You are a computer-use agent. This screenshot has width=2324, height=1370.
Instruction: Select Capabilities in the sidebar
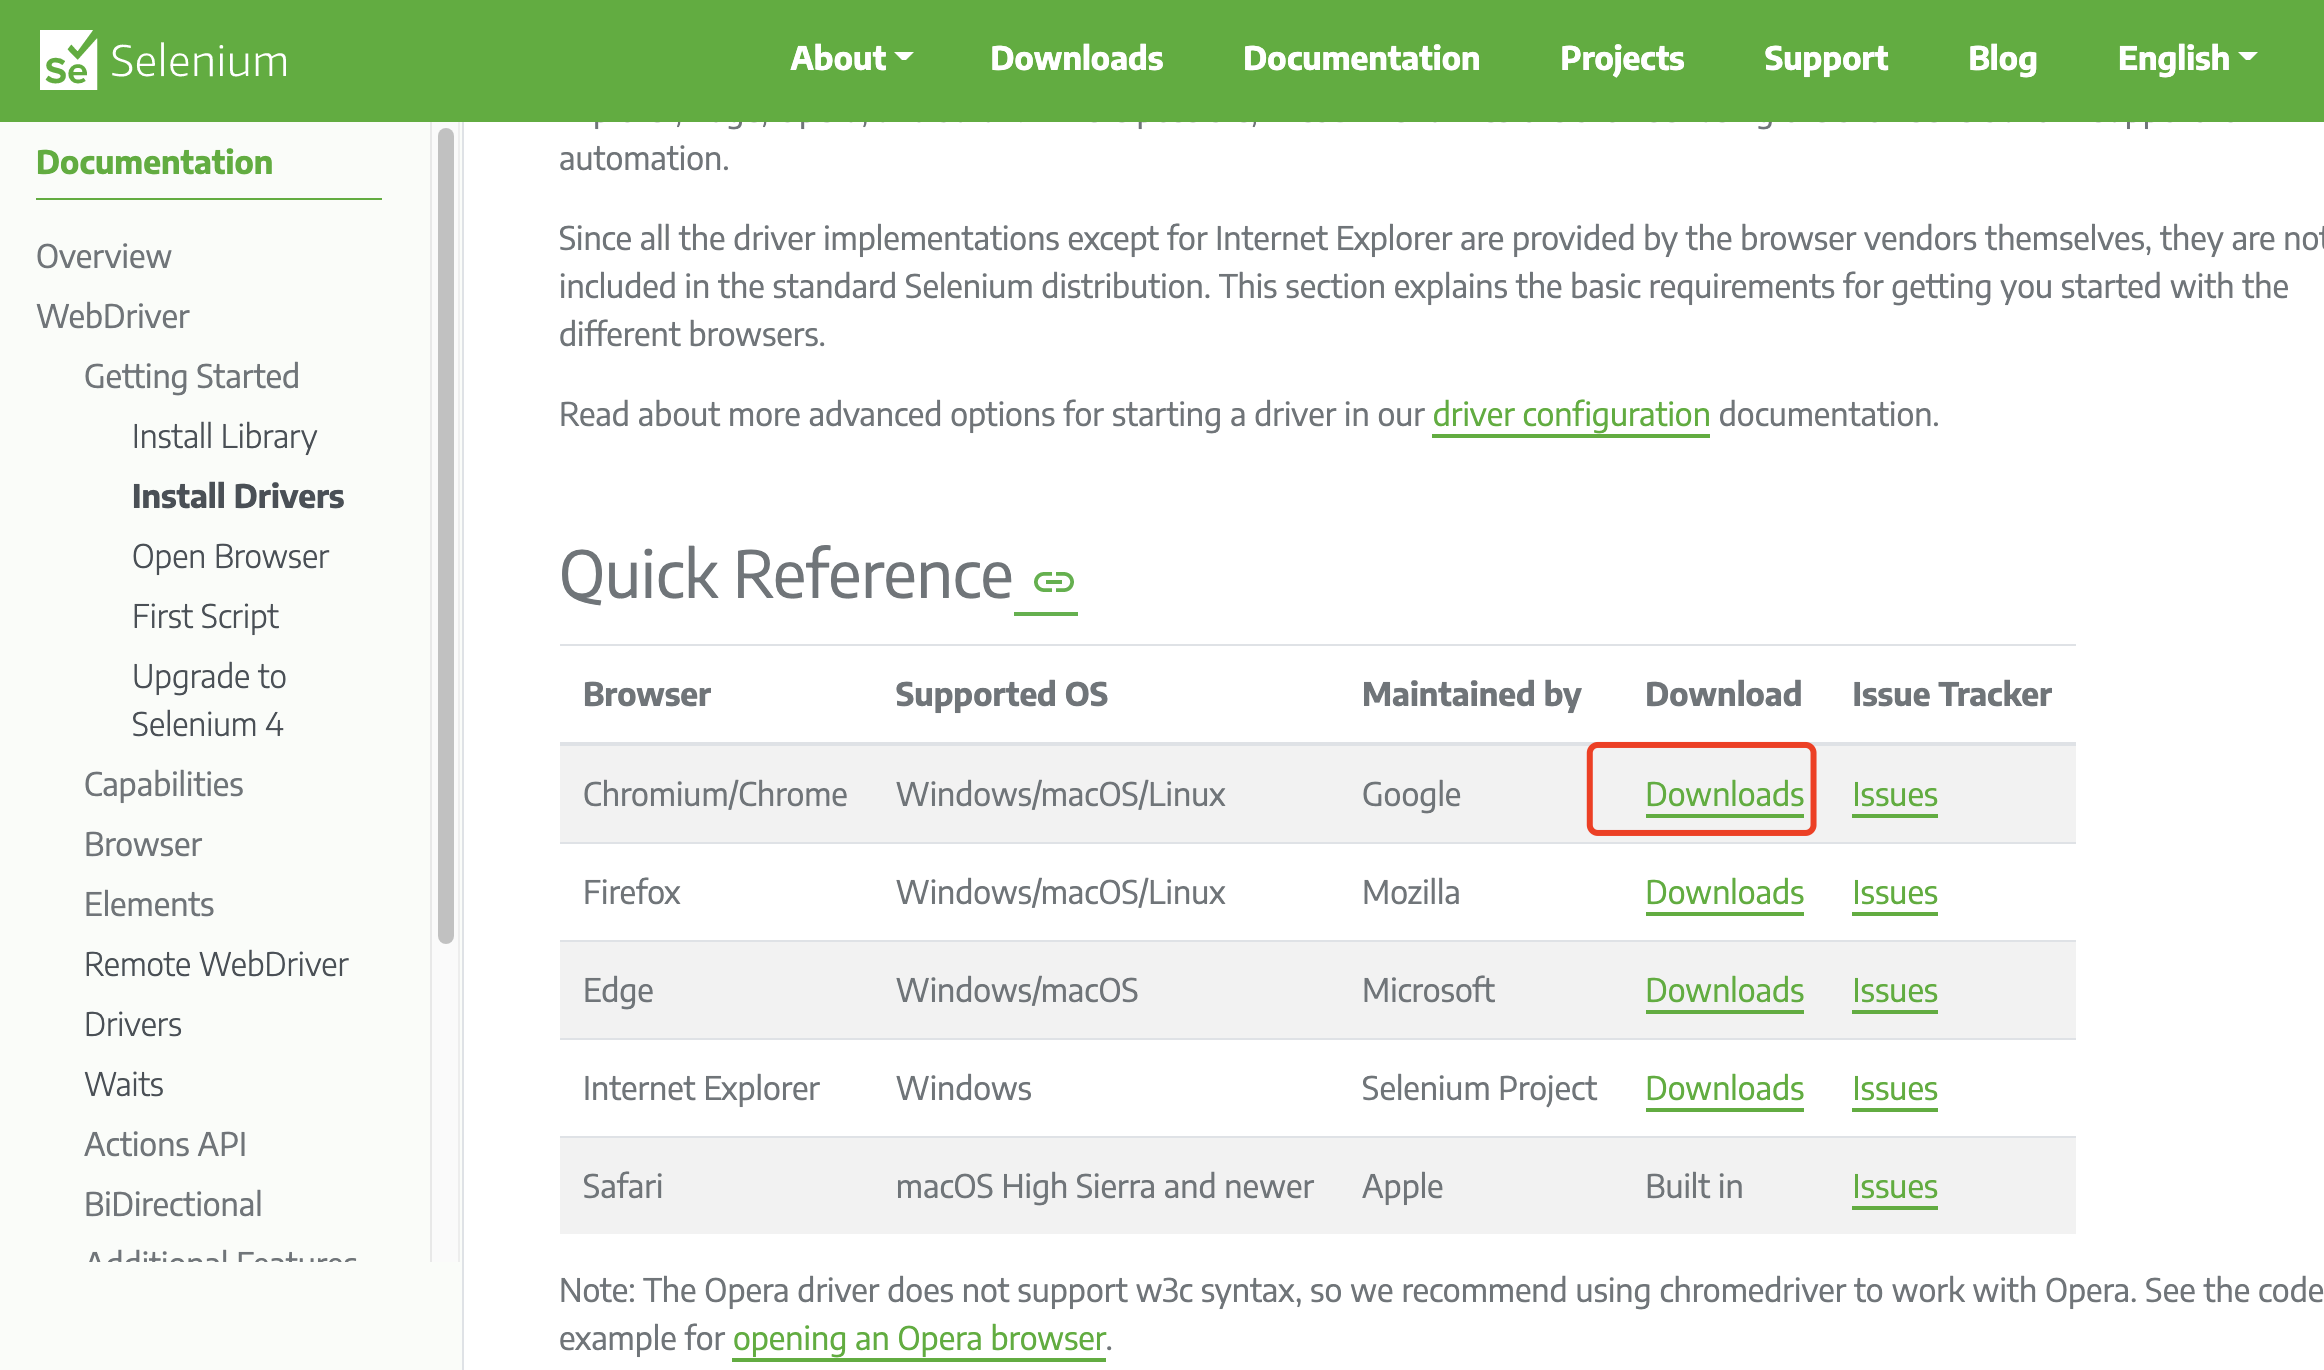(x=164, y=784)
